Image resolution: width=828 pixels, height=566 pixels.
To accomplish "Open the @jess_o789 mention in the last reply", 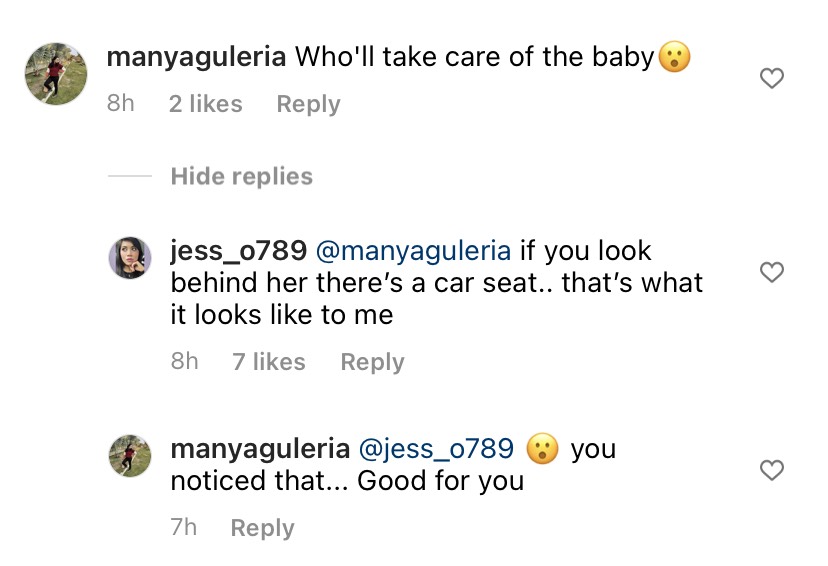I will [430, 448].
